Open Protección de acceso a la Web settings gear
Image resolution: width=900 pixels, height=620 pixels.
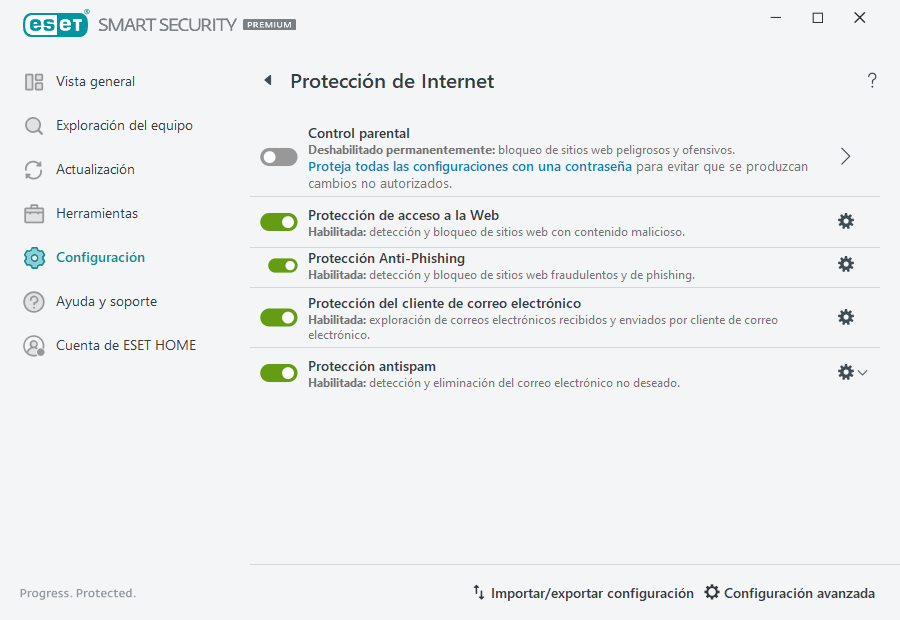846,221
